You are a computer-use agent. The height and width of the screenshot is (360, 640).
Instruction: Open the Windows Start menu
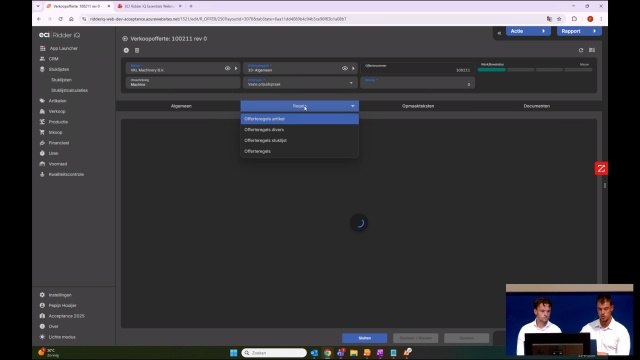233,353
